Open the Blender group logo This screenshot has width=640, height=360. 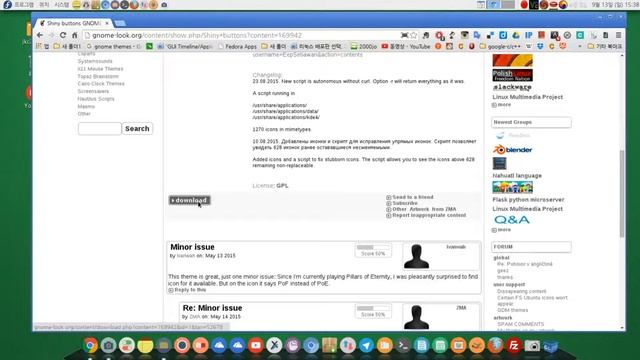[513, 149]
